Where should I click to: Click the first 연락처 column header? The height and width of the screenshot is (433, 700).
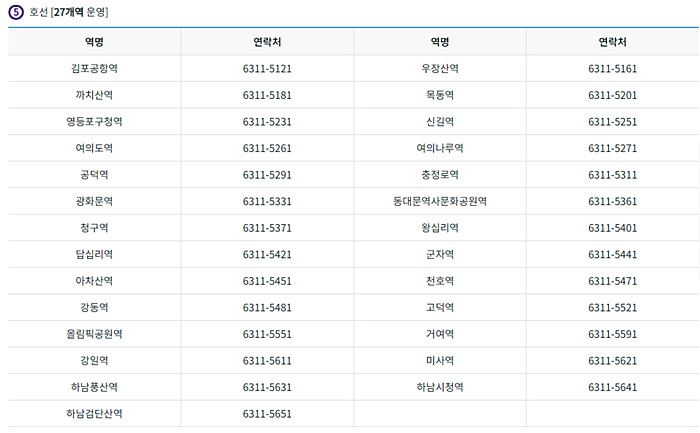click(x=267, y=42)
